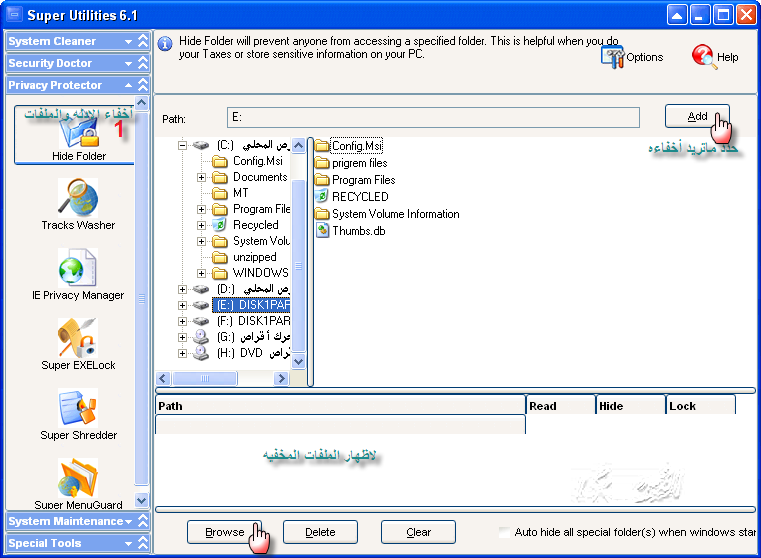
Task: Select the MT folder in tree
Action: [x=231, y=193]
